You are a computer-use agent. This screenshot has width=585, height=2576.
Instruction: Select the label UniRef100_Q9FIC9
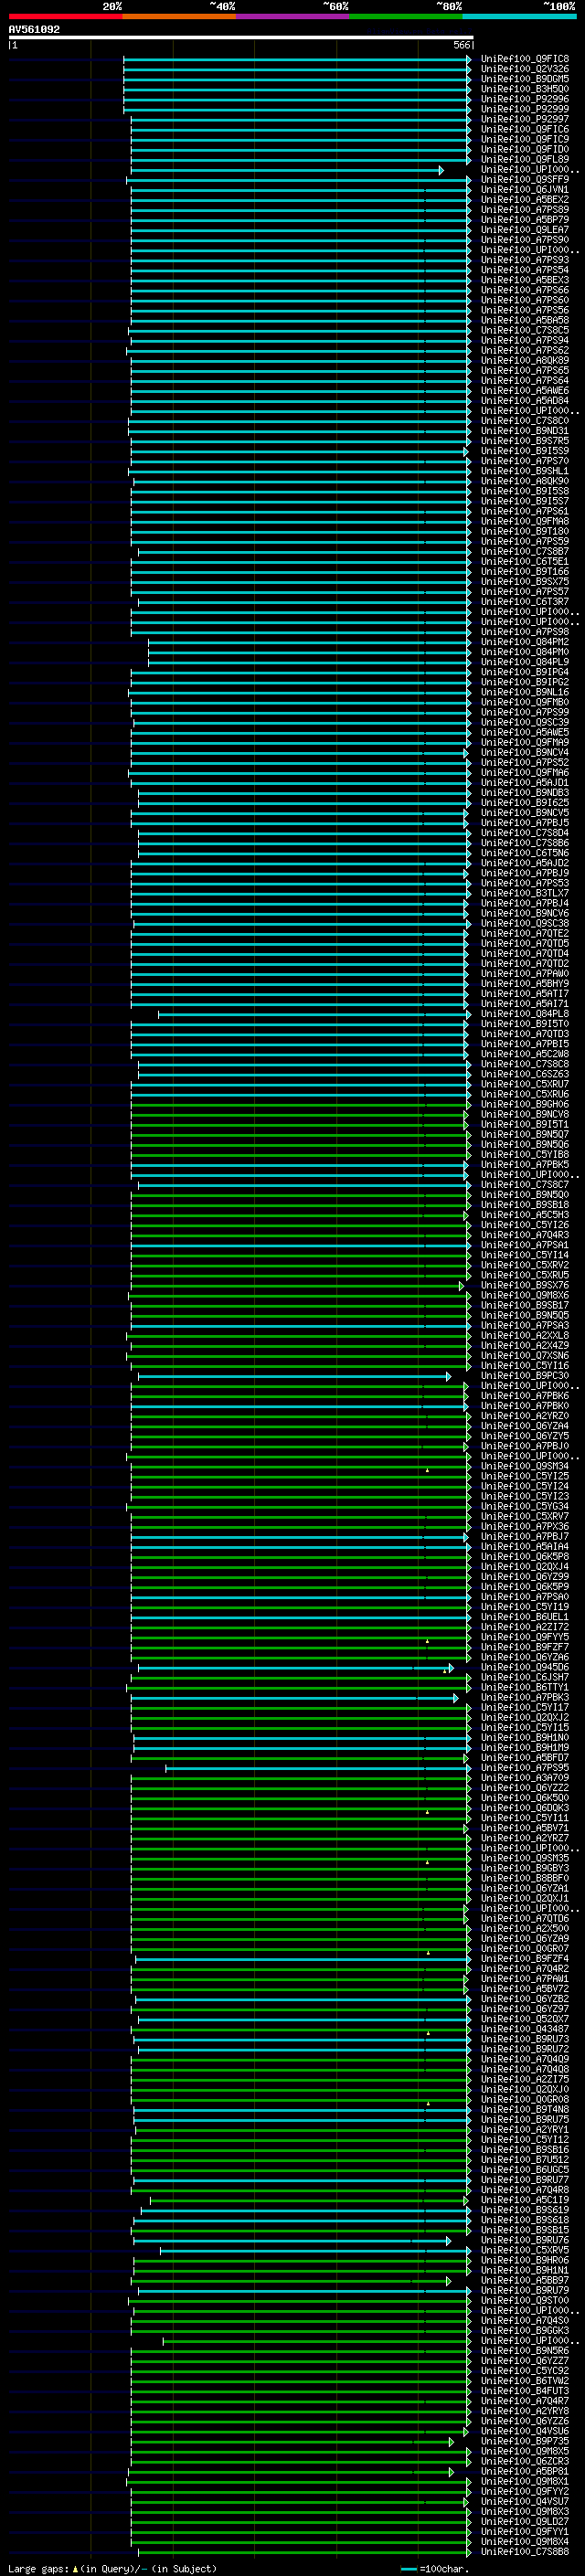pyautogui.click(x=524, y=139)
